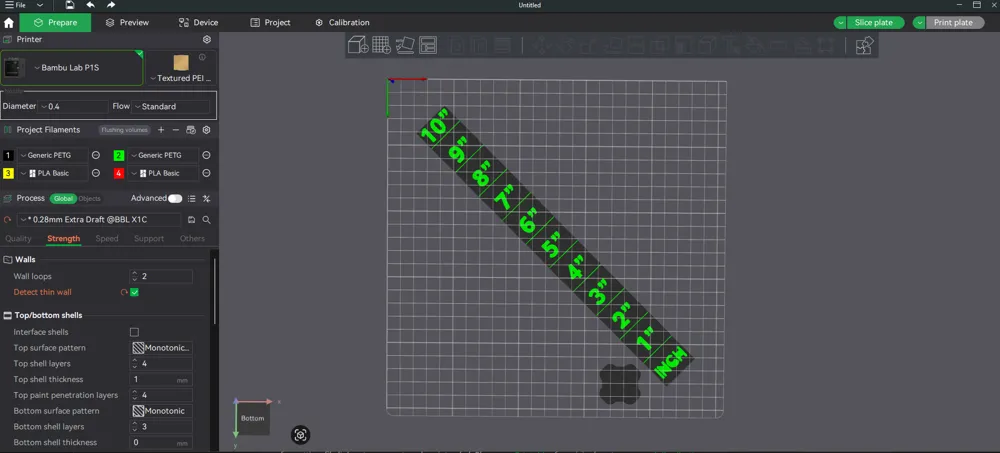Click the zoom-to-fit icon below the plate
Screen dimensions: 1000x453
click(300, 435)
